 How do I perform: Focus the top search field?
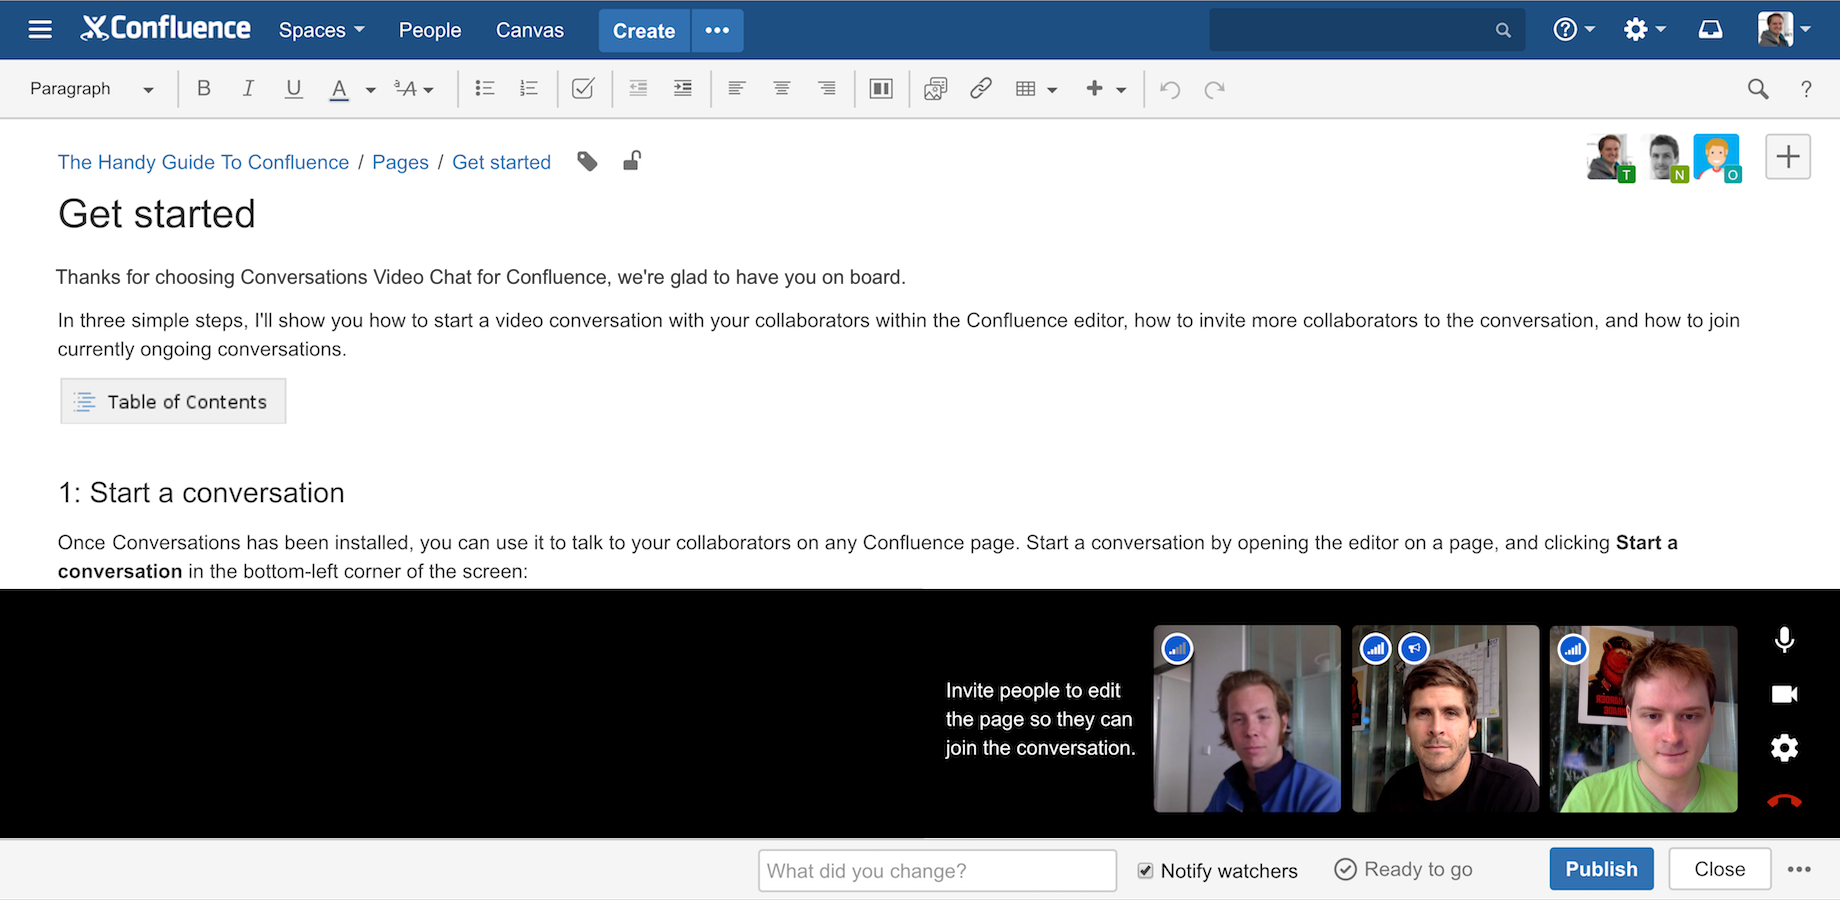pyautogui.click(x=1367, y=30)
